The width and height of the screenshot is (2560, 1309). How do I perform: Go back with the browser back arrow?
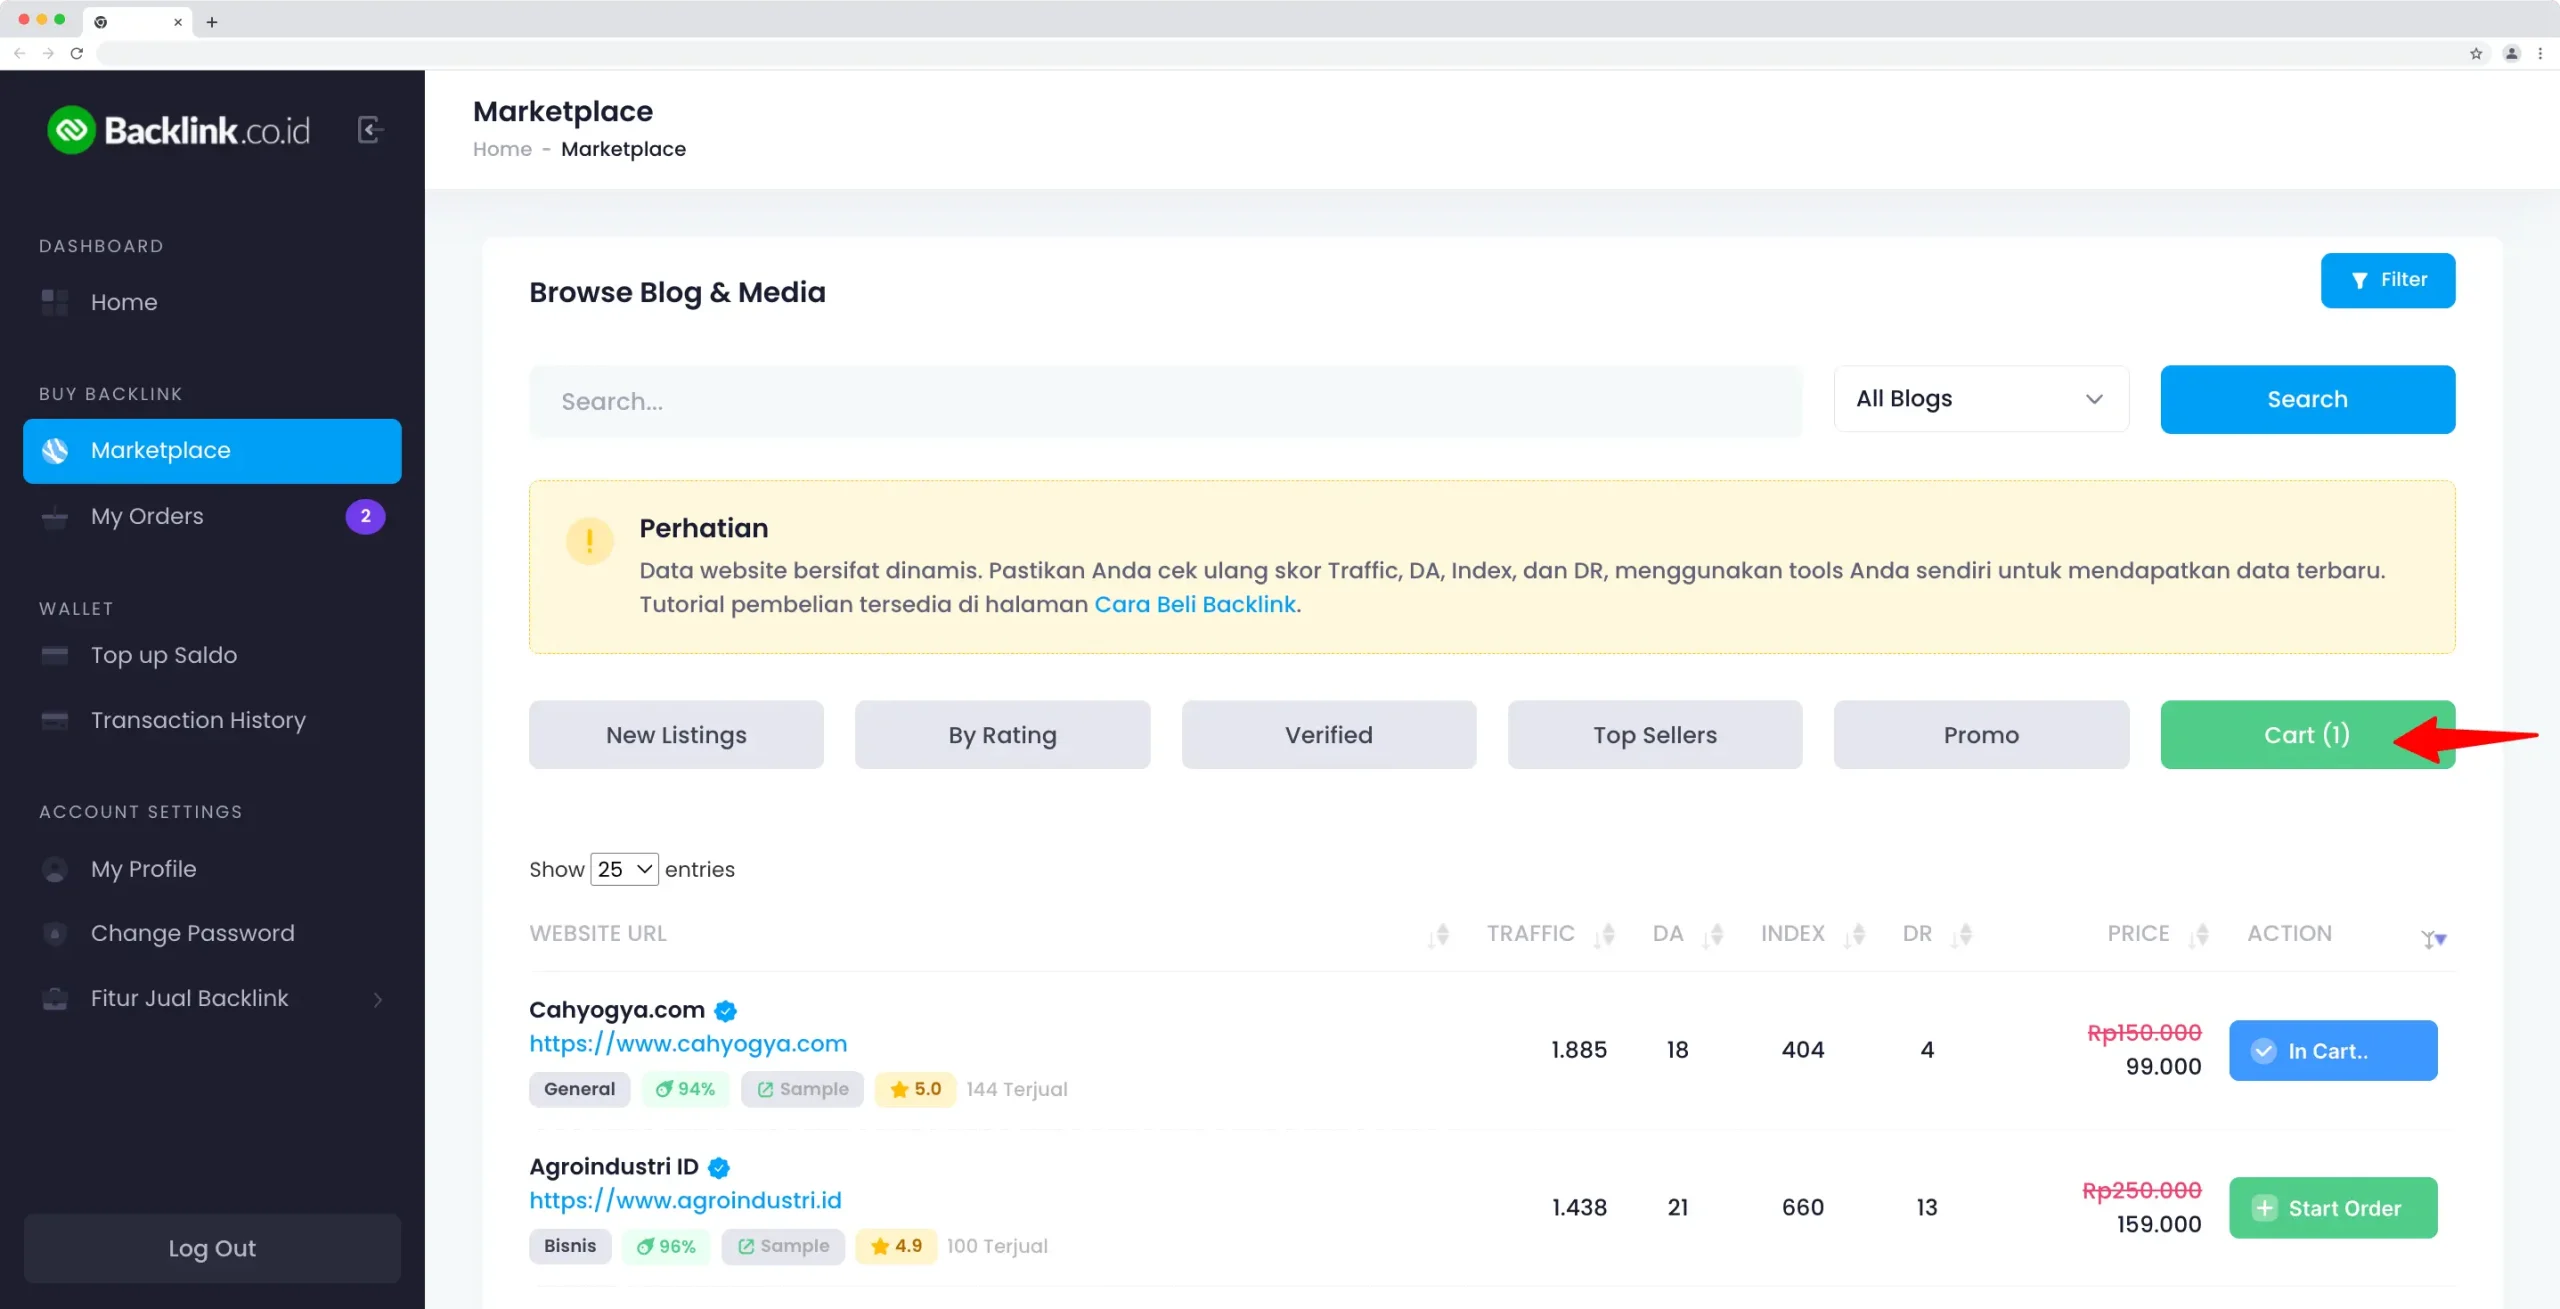point(20,54)
